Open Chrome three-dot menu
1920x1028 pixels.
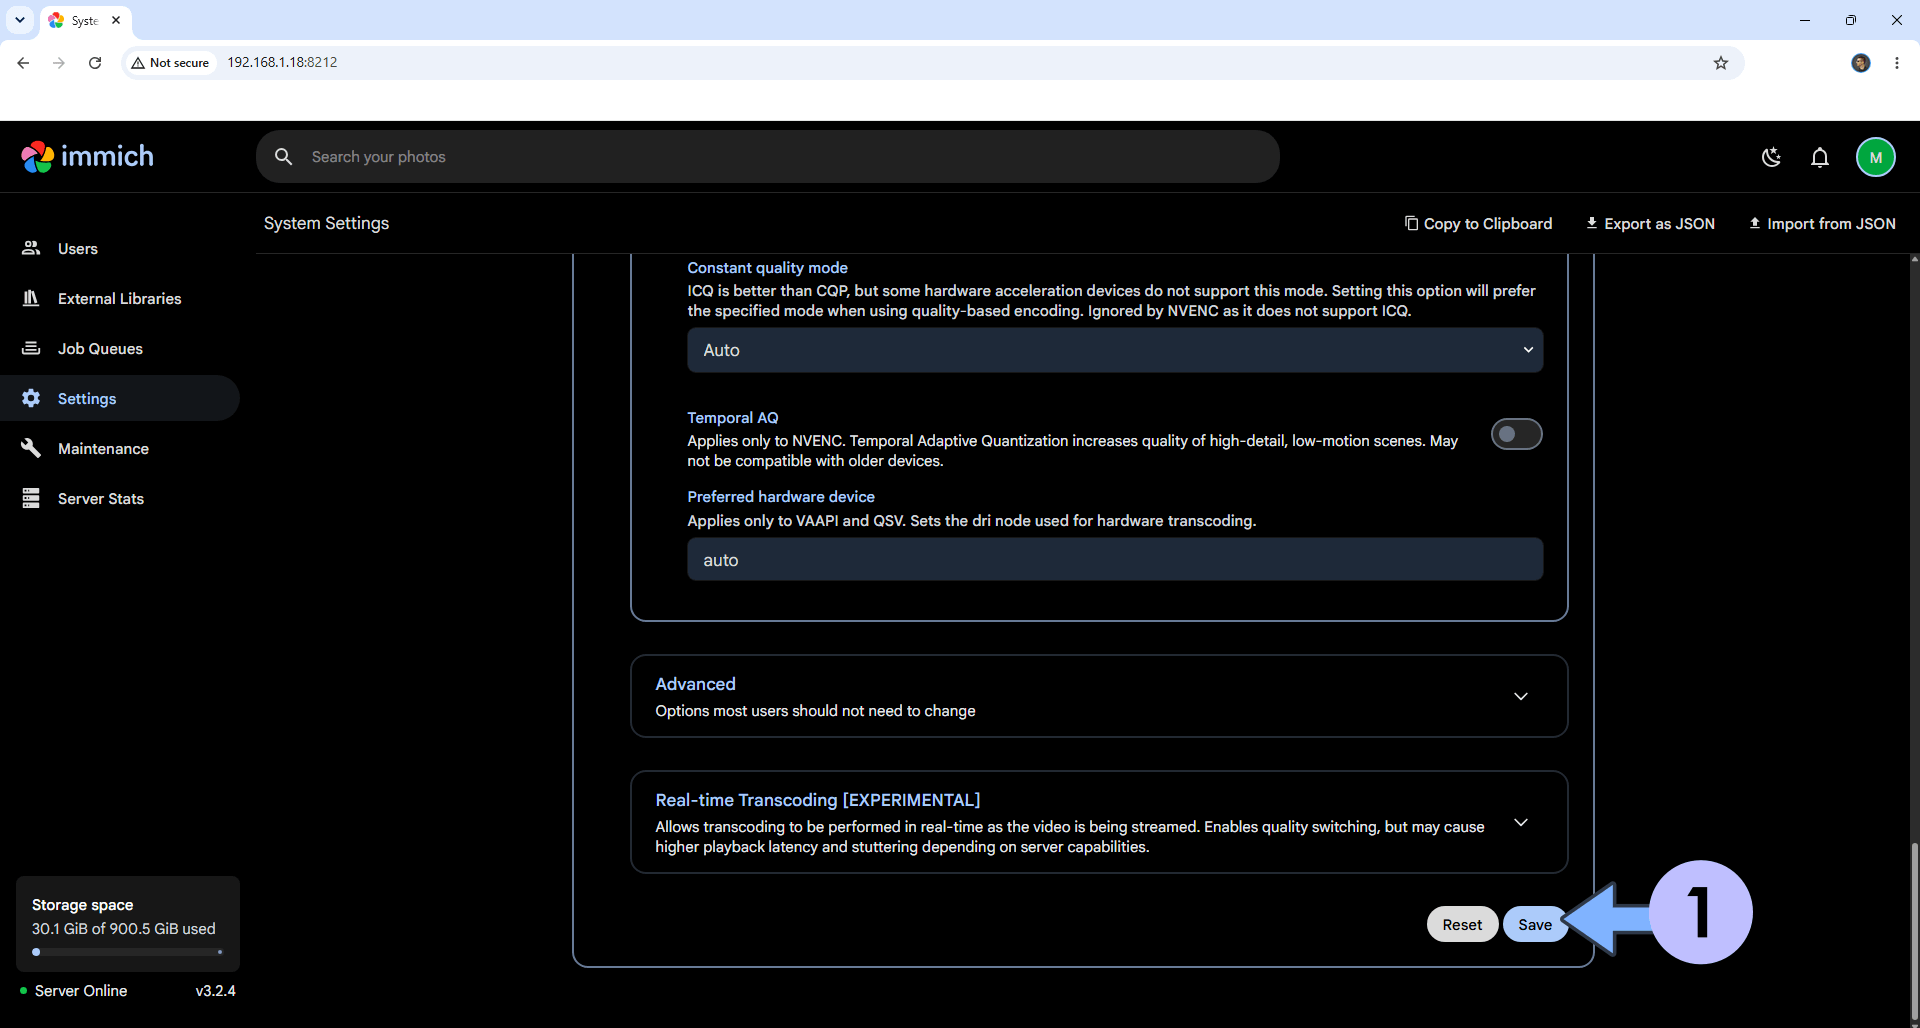(1897, 63)
